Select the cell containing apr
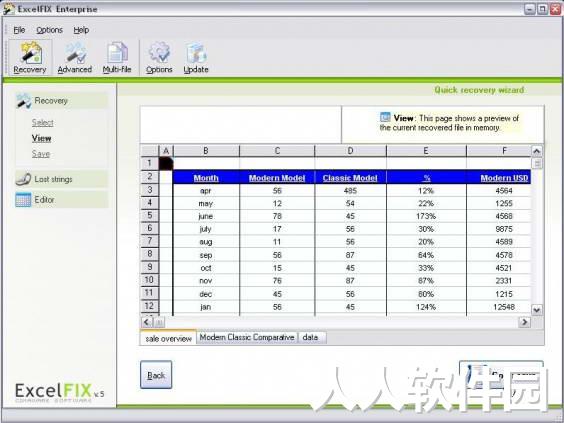Image resolution: width=564 pixels, height=423 pixels. [206, 191]
